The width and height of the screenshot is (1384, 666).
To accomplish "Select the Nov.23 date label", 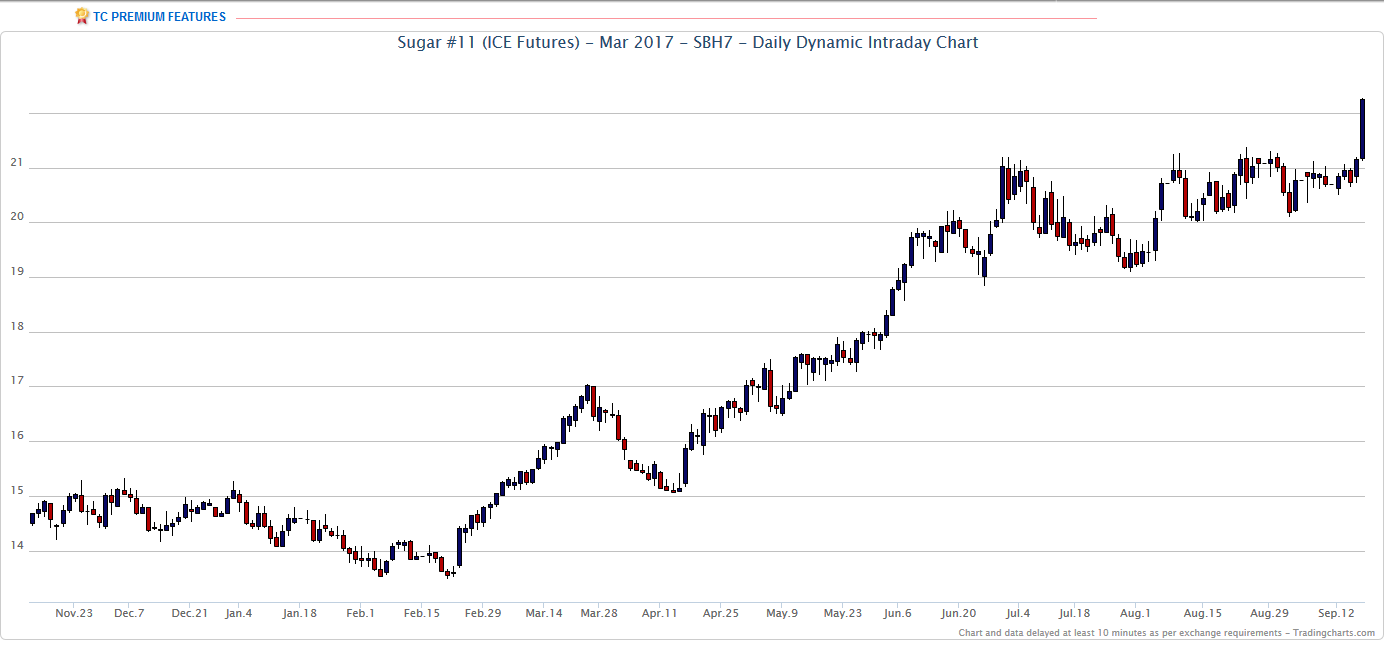I will 74,613.
